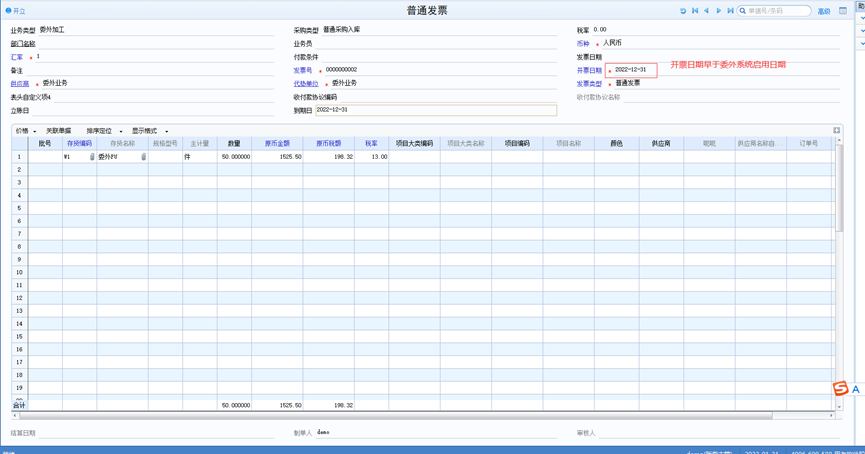Screen dimensions: 865x454
Task: Click the 原币金额 column header
Action: click(277, 143)
